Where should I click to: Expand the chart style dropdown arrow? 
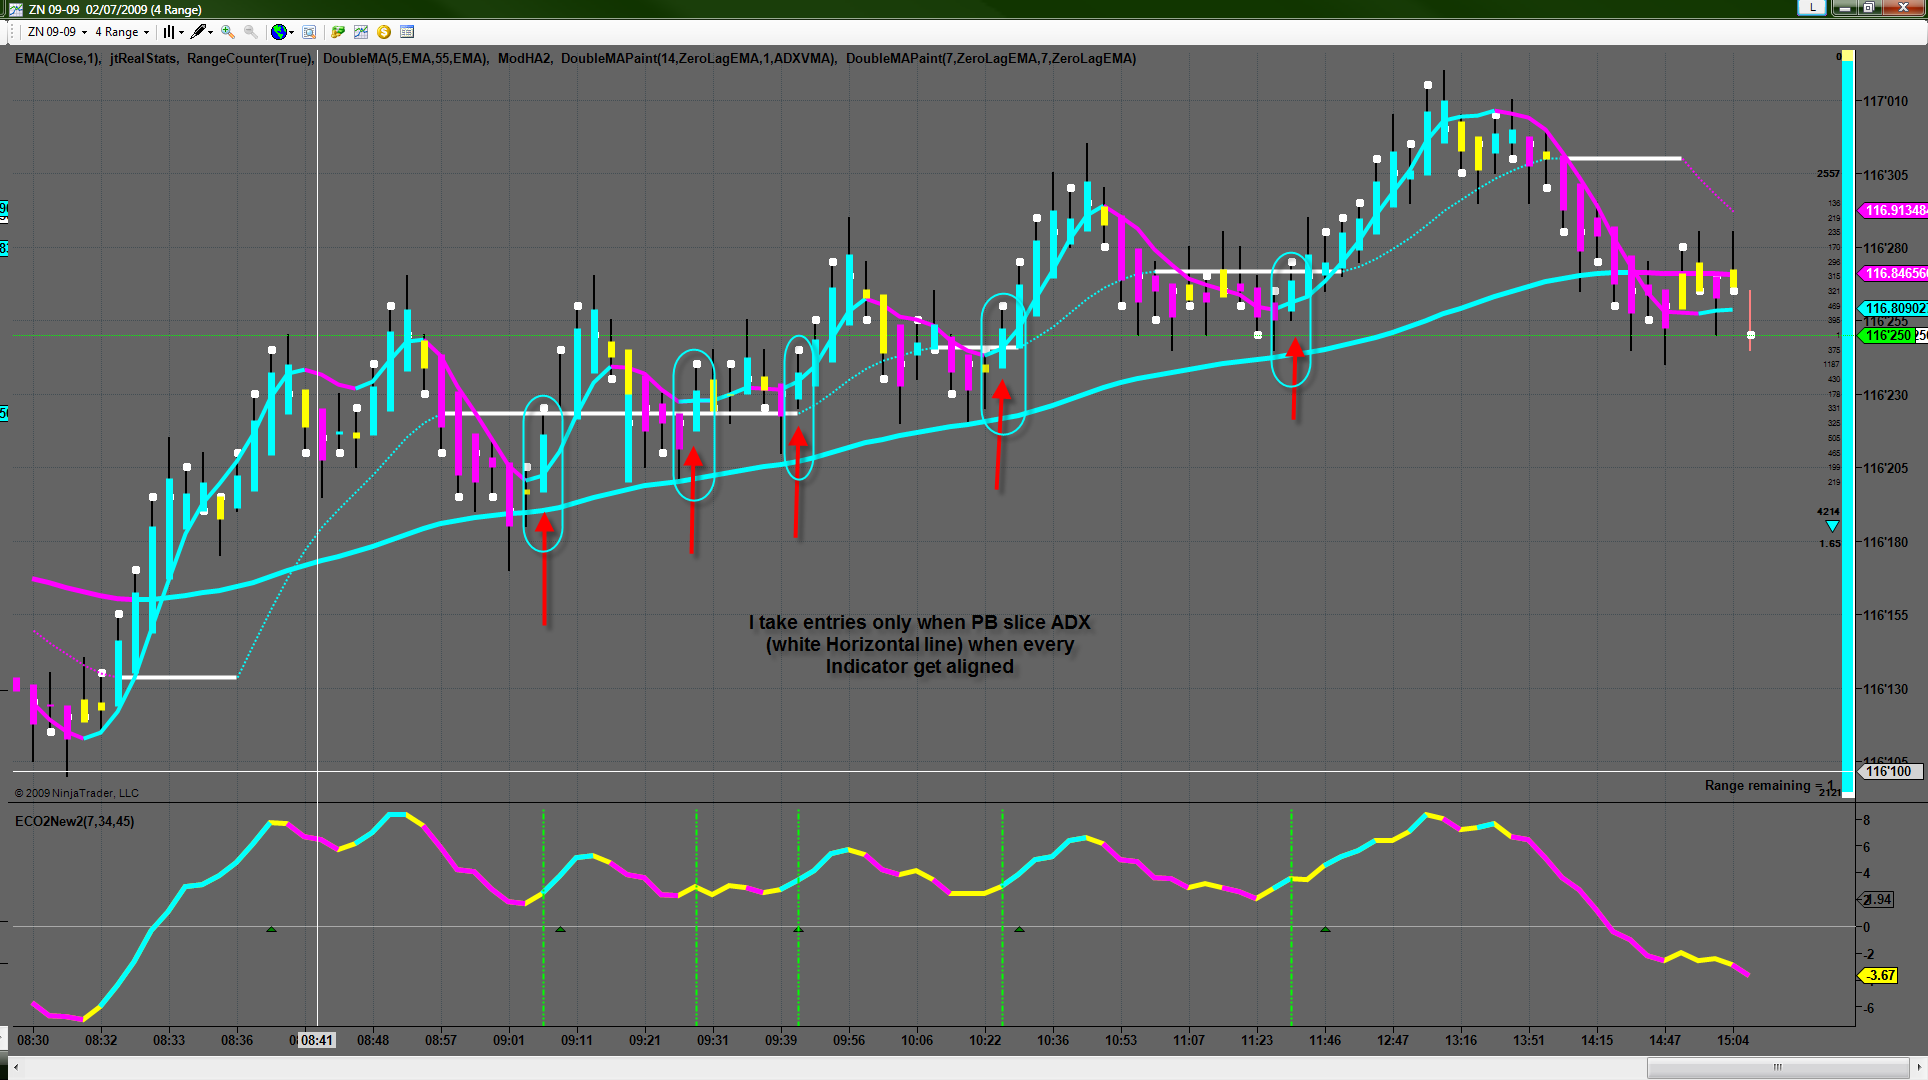(181, 32)
